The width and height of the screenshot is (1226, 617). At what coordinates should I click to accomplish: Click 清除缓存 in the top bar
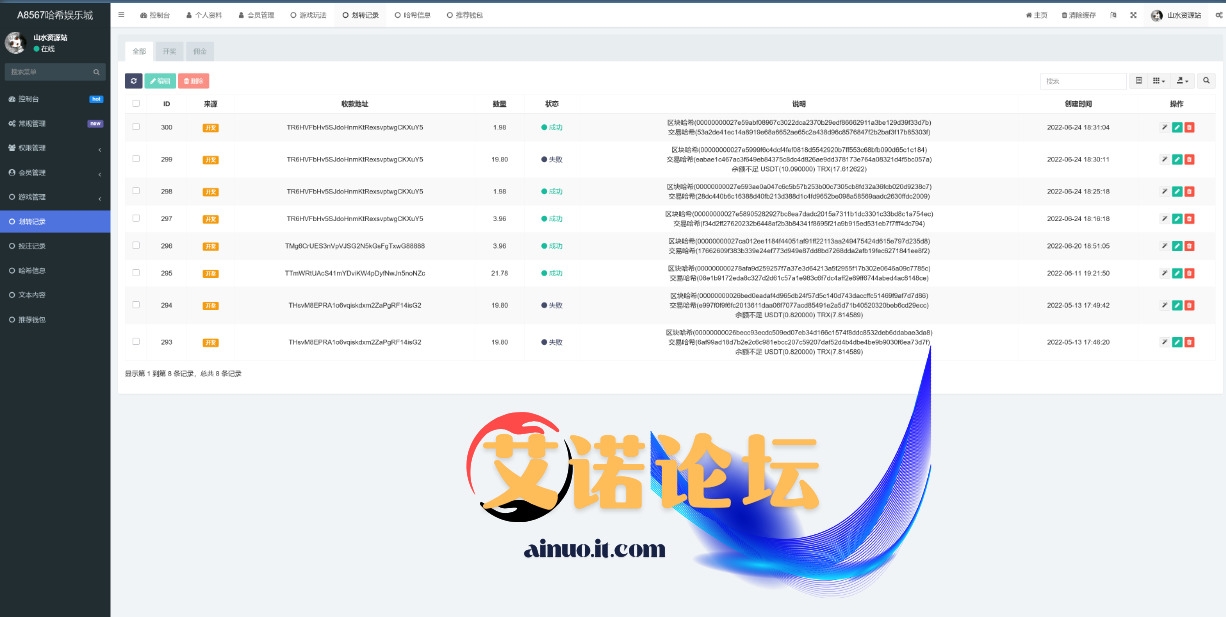(x=1078, y=15)
